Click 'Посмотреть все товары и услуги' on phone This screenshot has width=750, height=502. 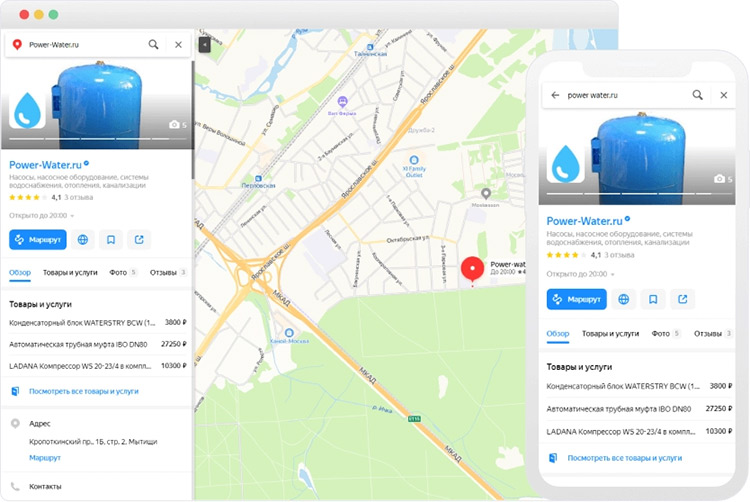[x=625, y=458]
